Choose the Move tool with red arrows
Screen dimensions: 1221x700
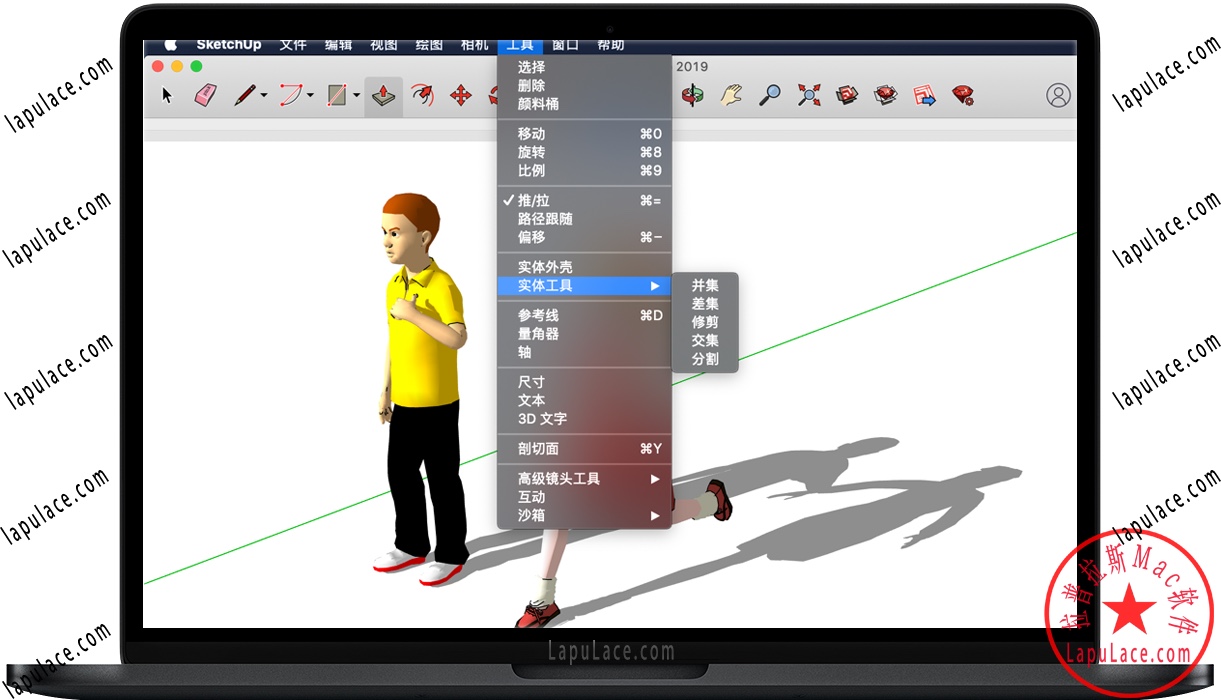[x=461, y=96]
